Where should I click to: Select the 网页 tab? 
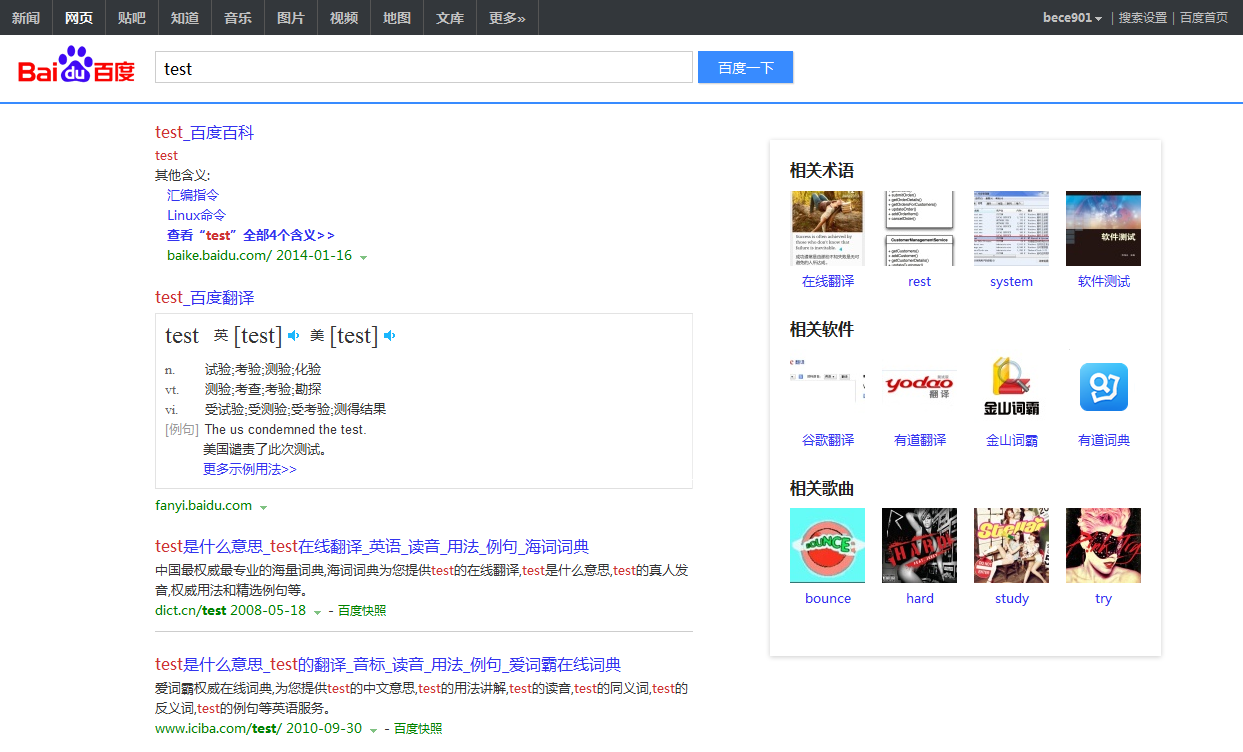point(79,17)
